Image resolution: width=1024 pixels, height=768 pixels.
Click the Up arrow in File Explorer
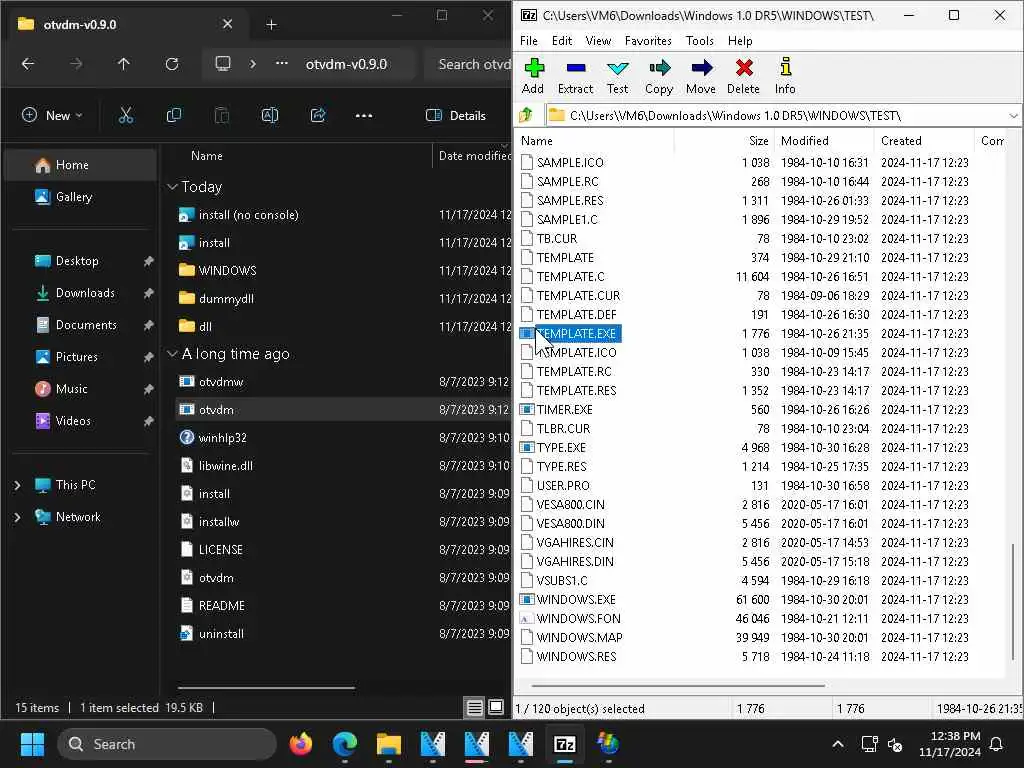click(x=123, y=64)
